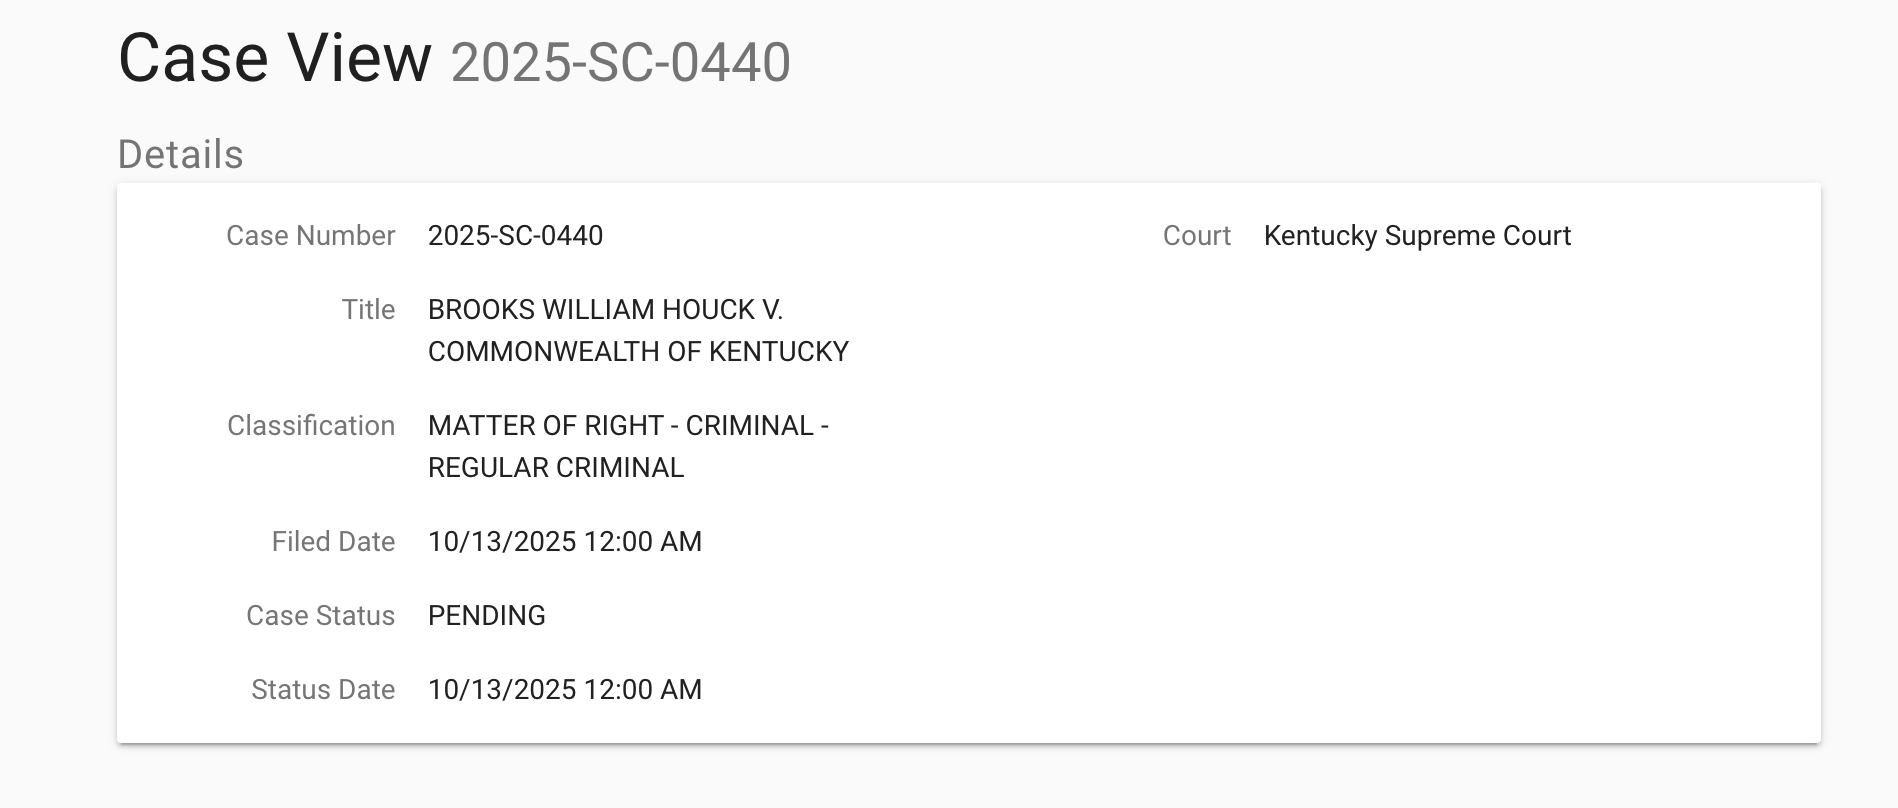Click the Filed Date field label
The height and width of the screenshot is (808, 1898).
coord(333,542)
